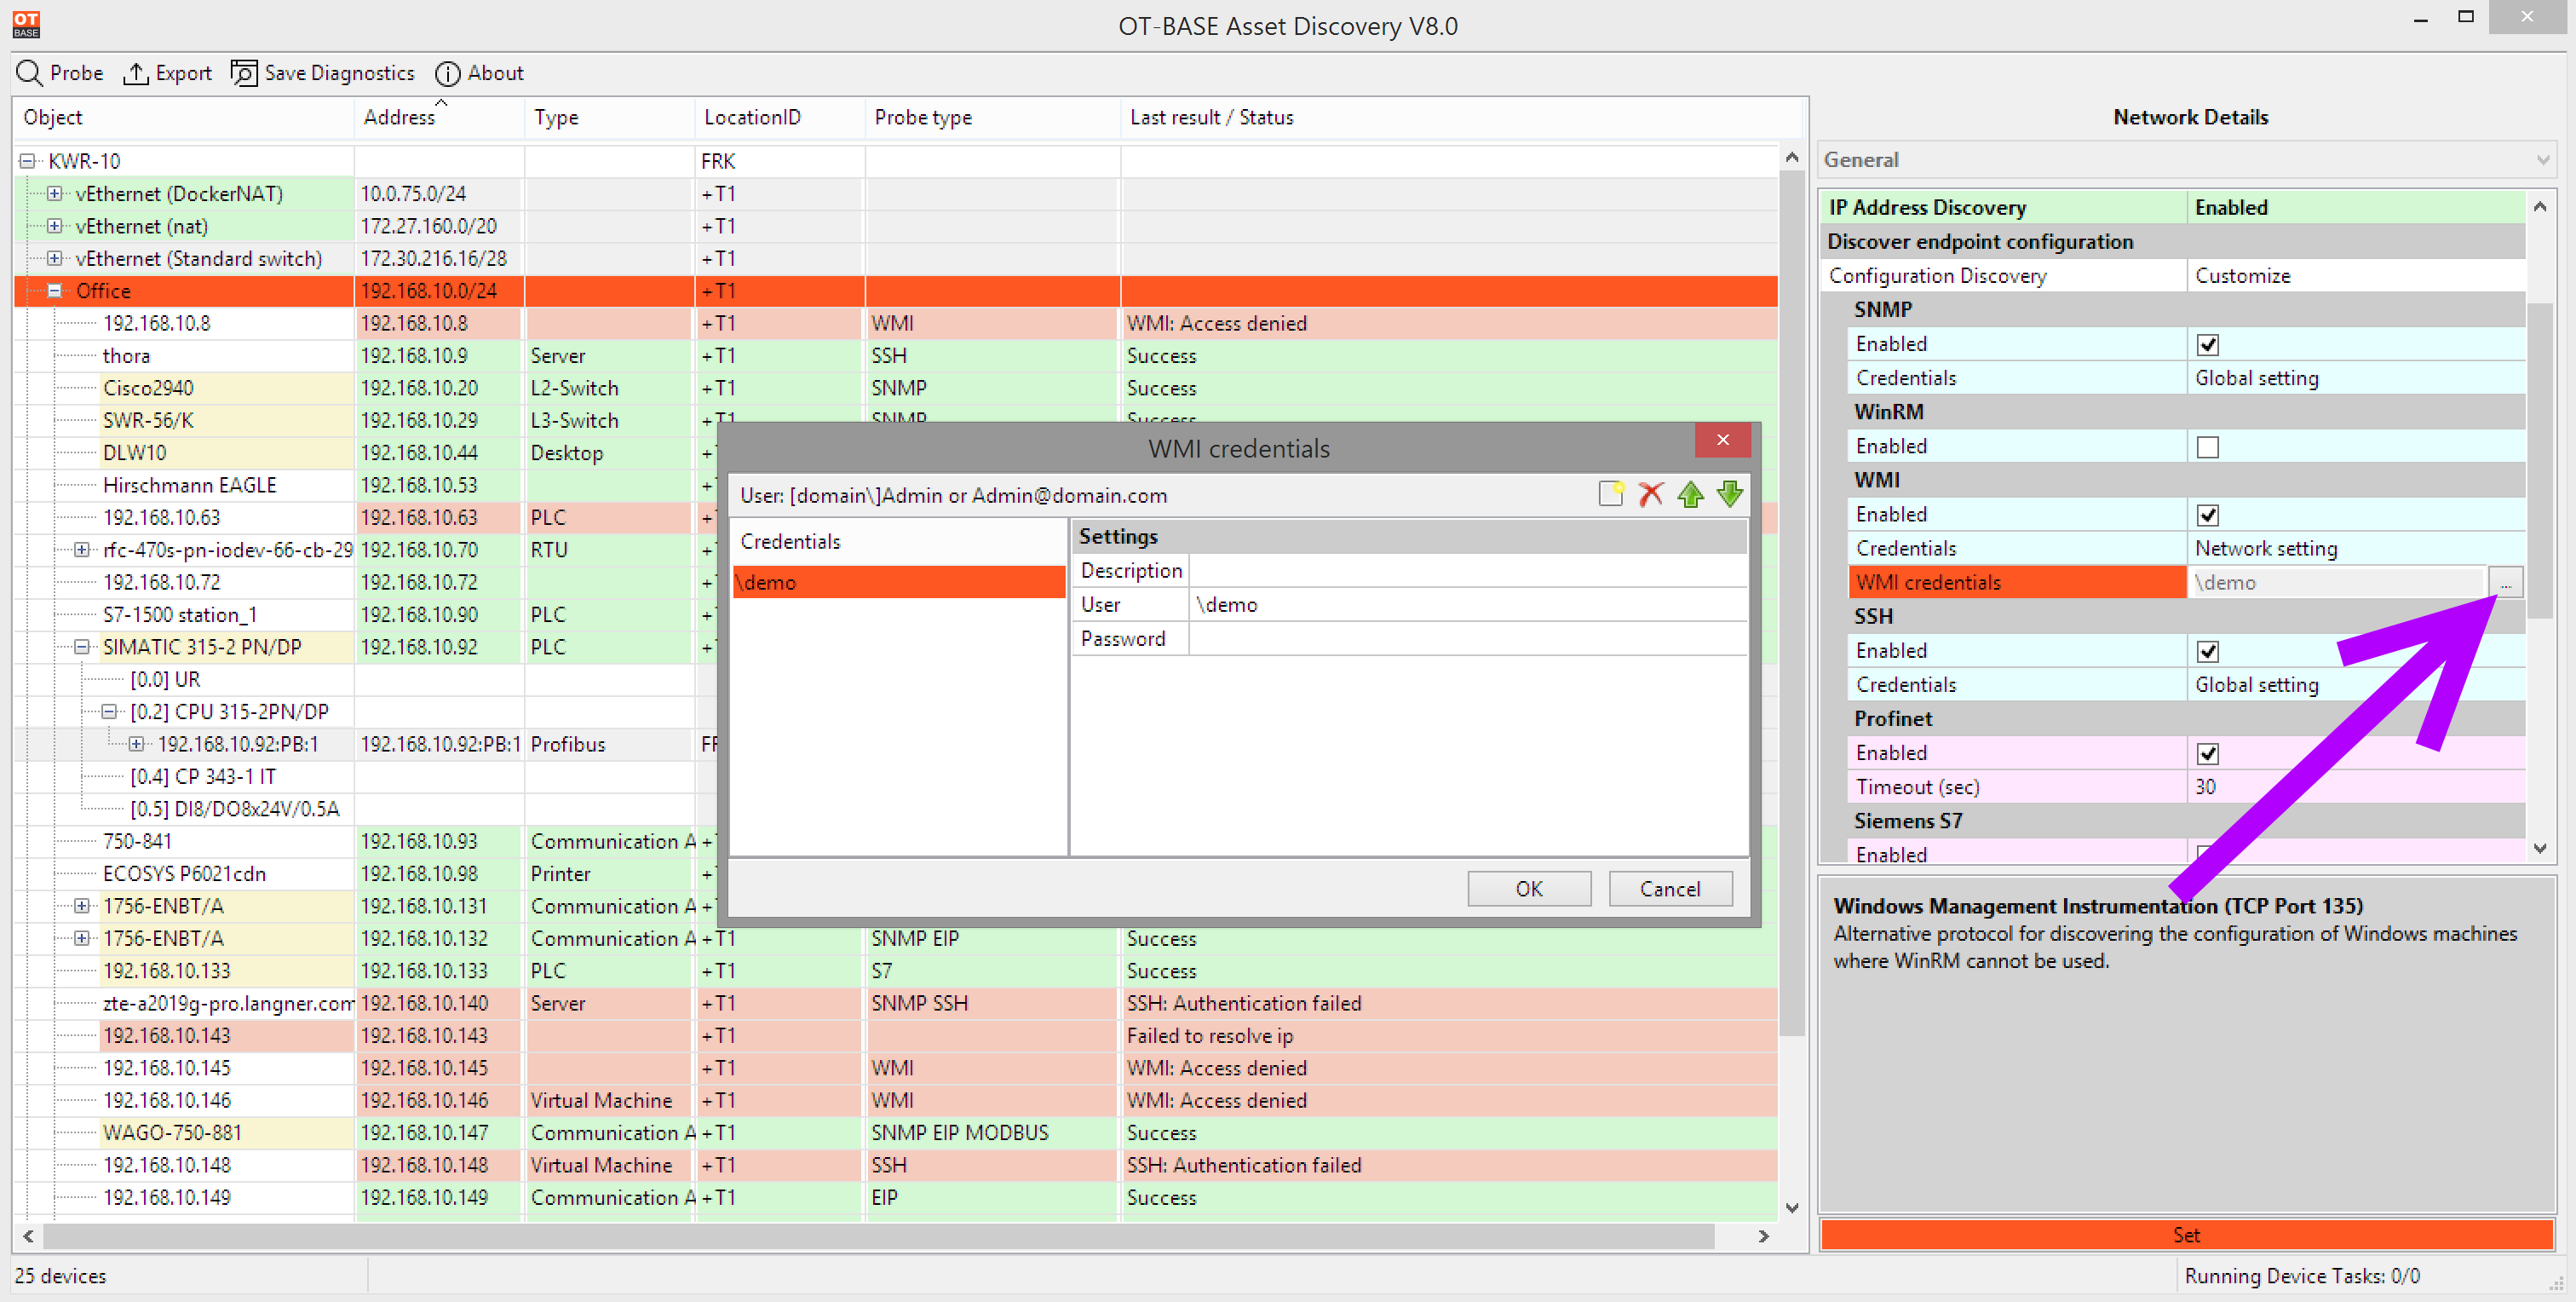The width and height of the screenshot is (2576, 1302).
Task: Enable the WinRM checkbox
Action: pyautogui.click(x=2207, y=447)
